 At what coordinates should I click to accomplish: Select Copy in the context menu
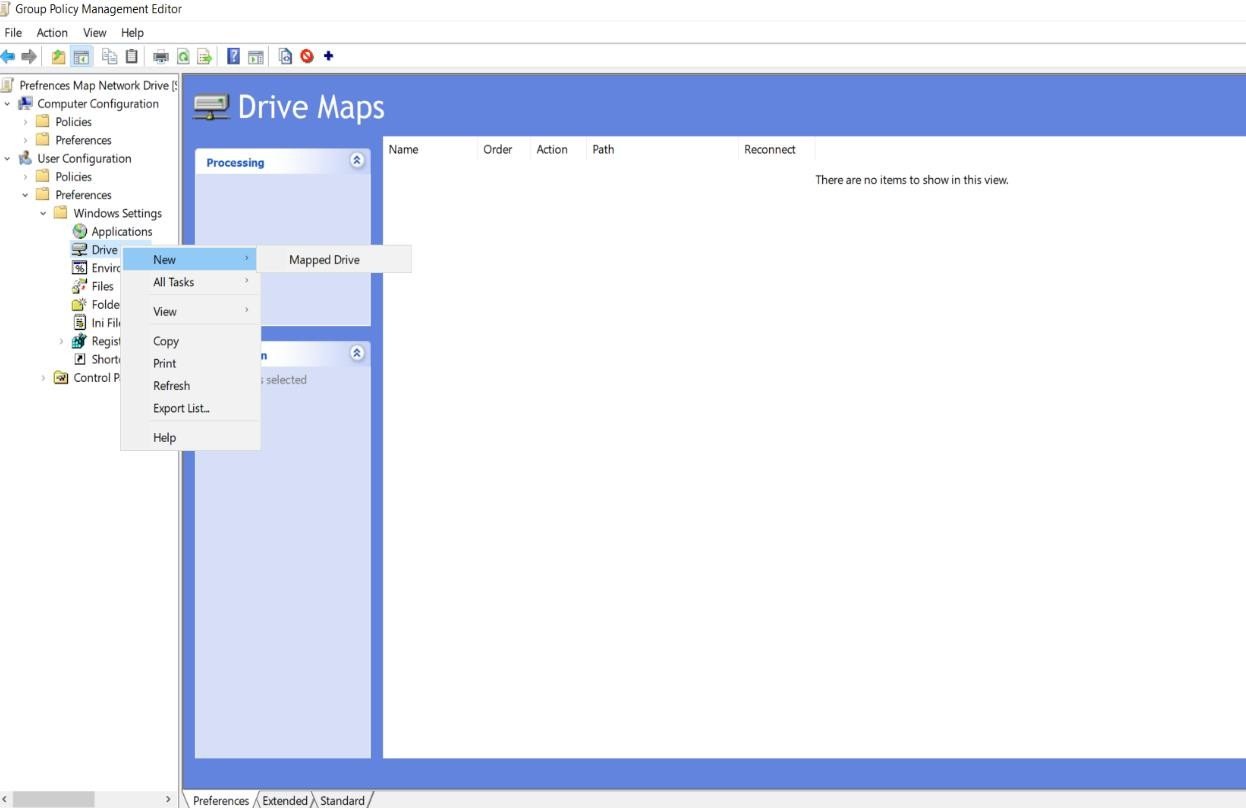point(190,341)
